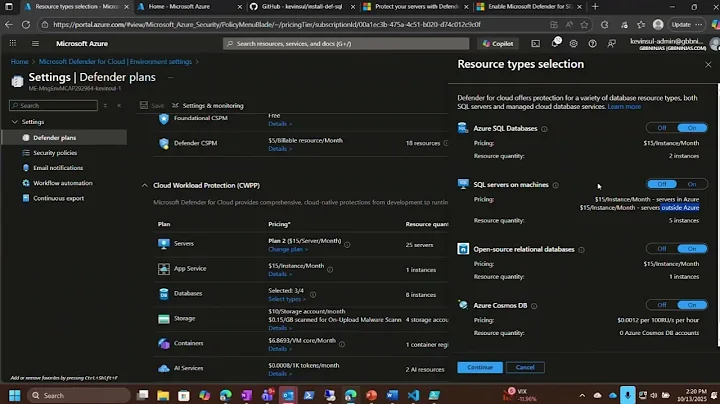Click Change plan link for Servers

(287, 249)
